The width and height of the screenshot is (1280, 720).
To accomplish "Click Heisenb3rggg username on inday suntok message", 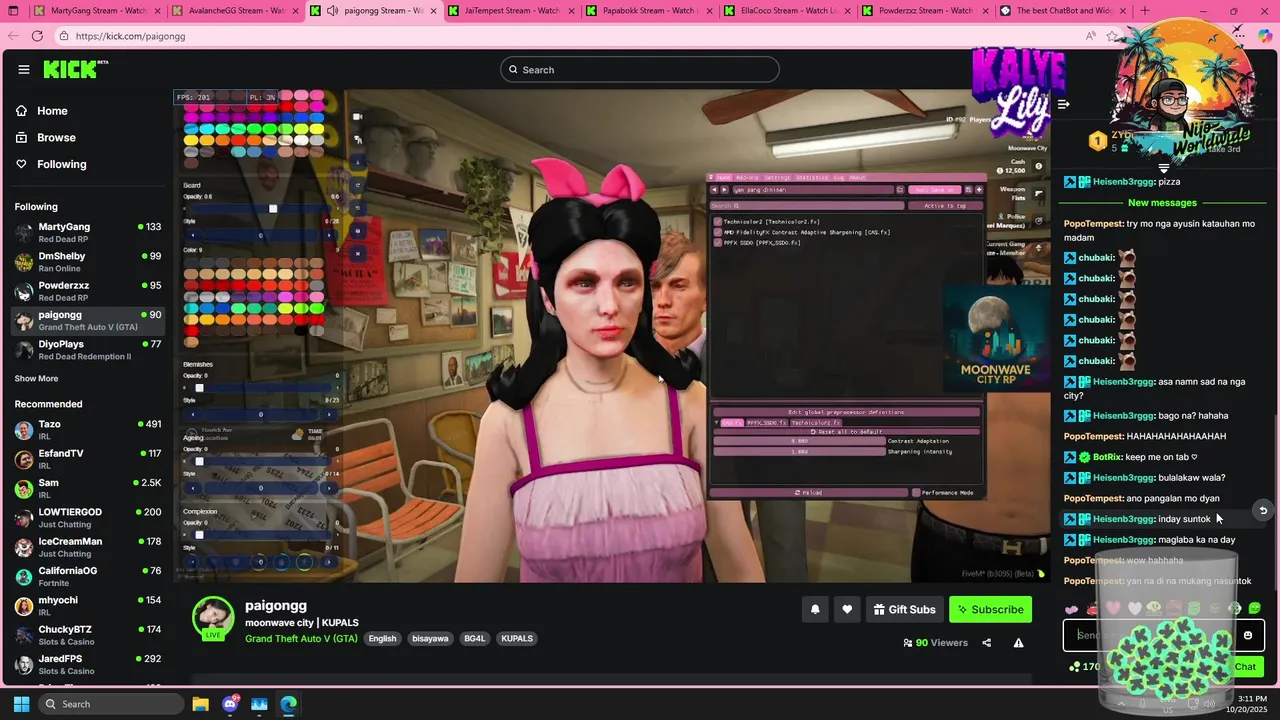I will pos(1123,519).
